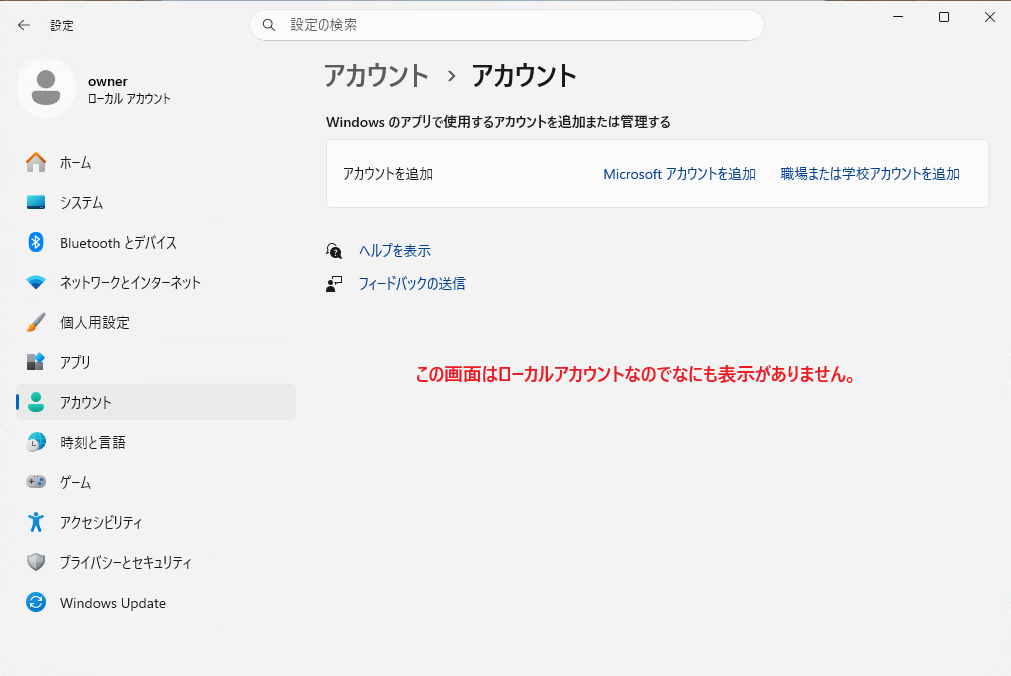Open システム settings page

[x=156, y=203]
